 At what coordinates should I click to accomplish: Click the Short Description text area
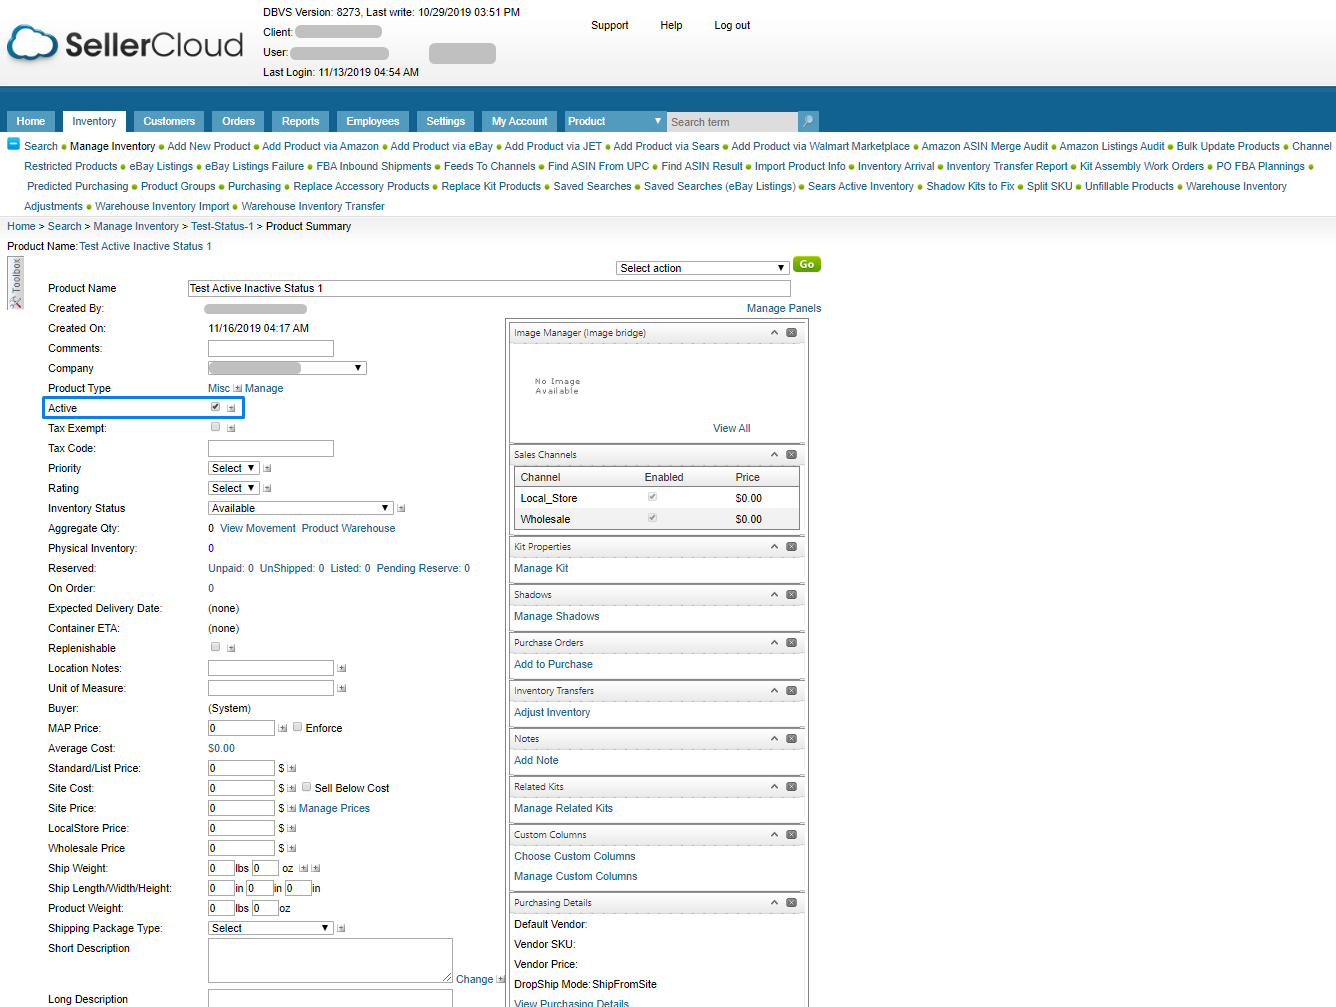(330, 960)
